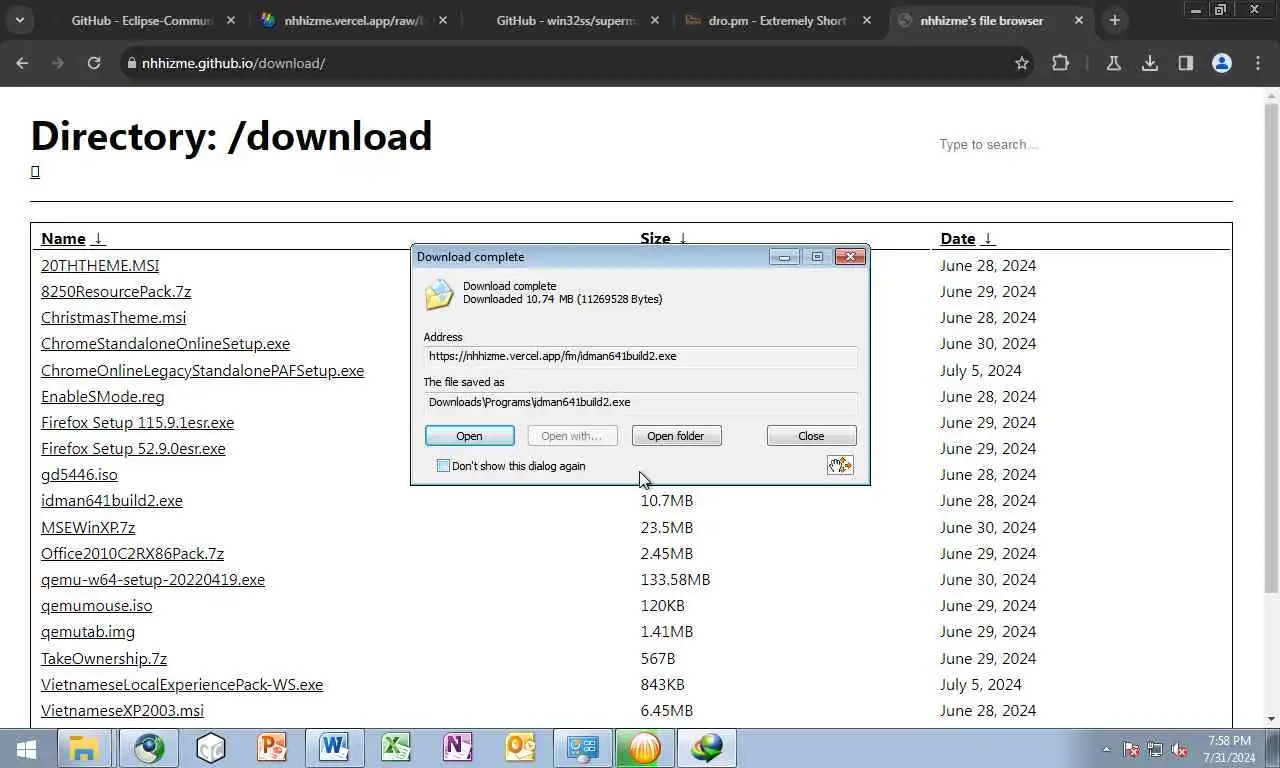The width and height of the screenshot is (1280, 768).
Task: Close the dro.pm tab
Action: pyautogui.click(x=867, y=20)
